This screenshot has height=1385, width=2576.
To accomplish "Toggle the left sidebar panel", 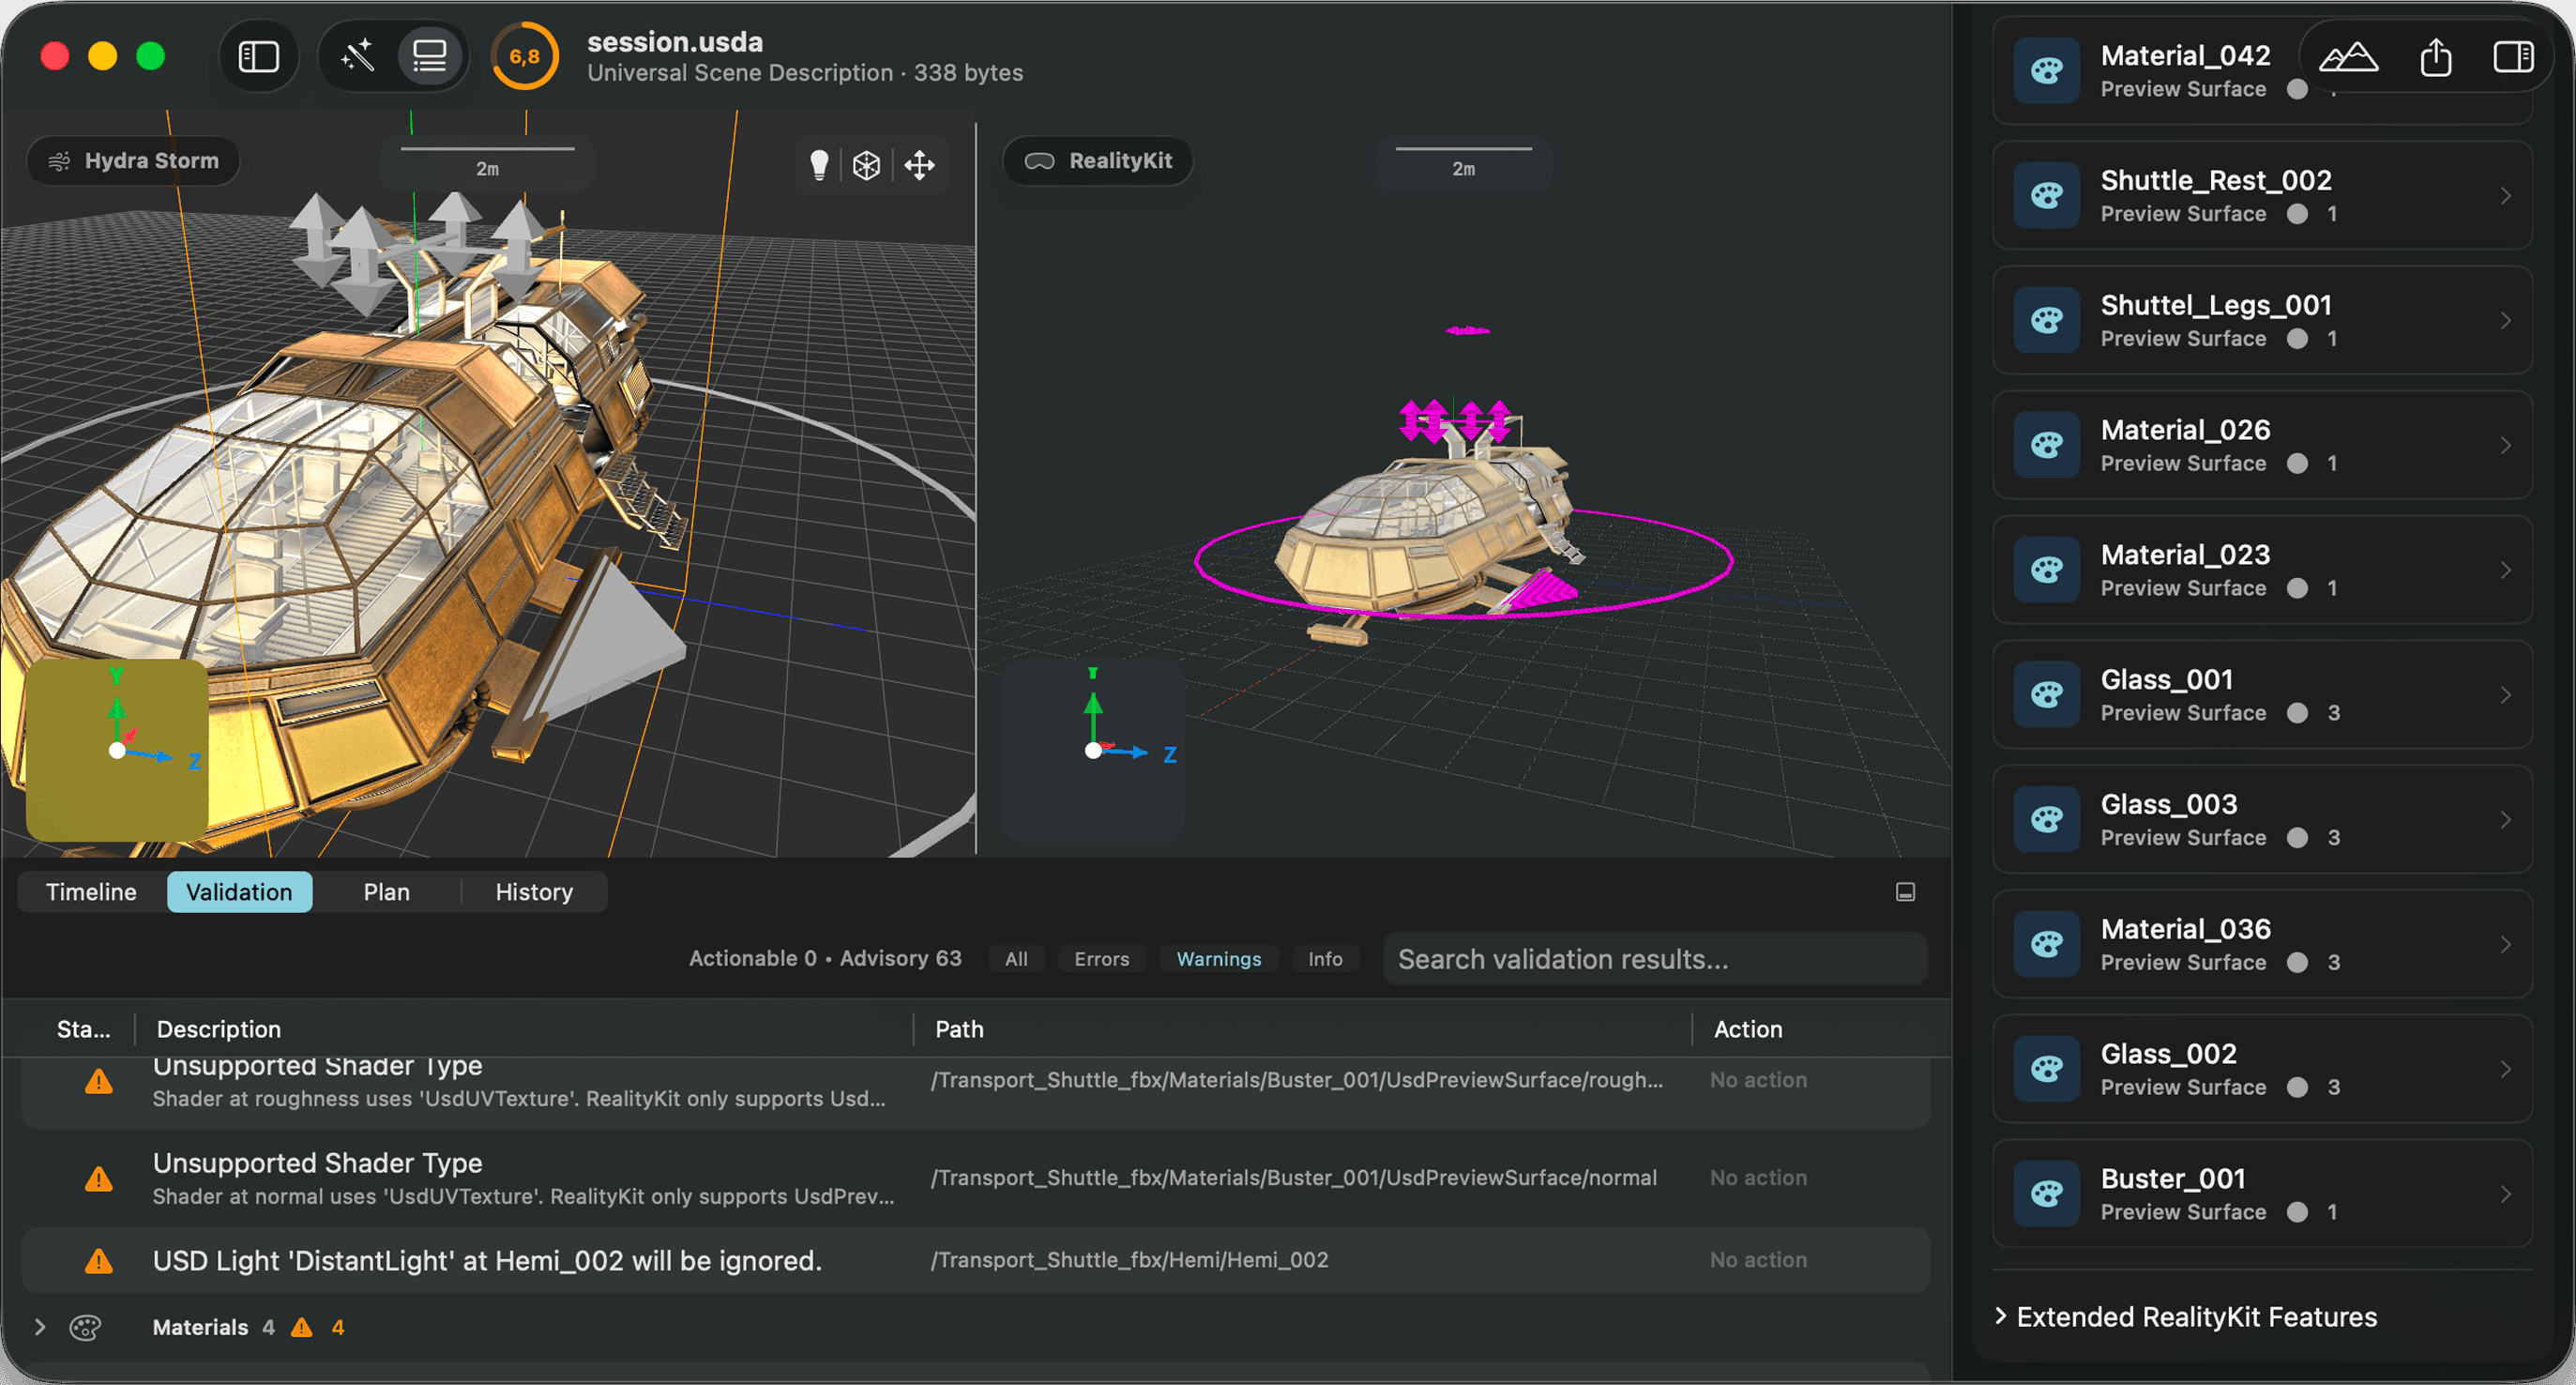I will click(258, 57).
